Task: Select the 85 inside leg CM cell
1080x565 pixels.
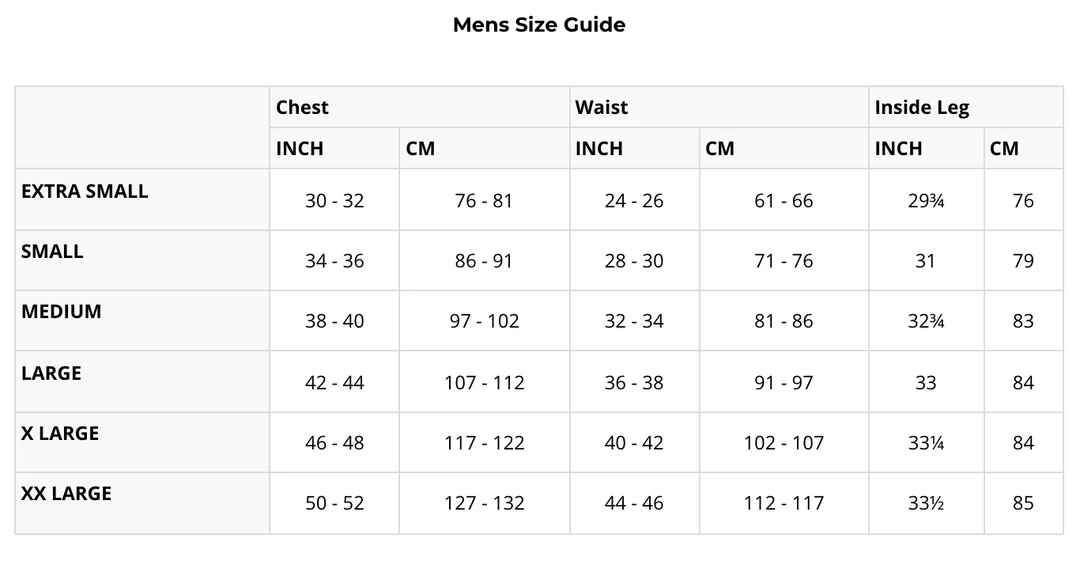Action: pos(1022,504)
